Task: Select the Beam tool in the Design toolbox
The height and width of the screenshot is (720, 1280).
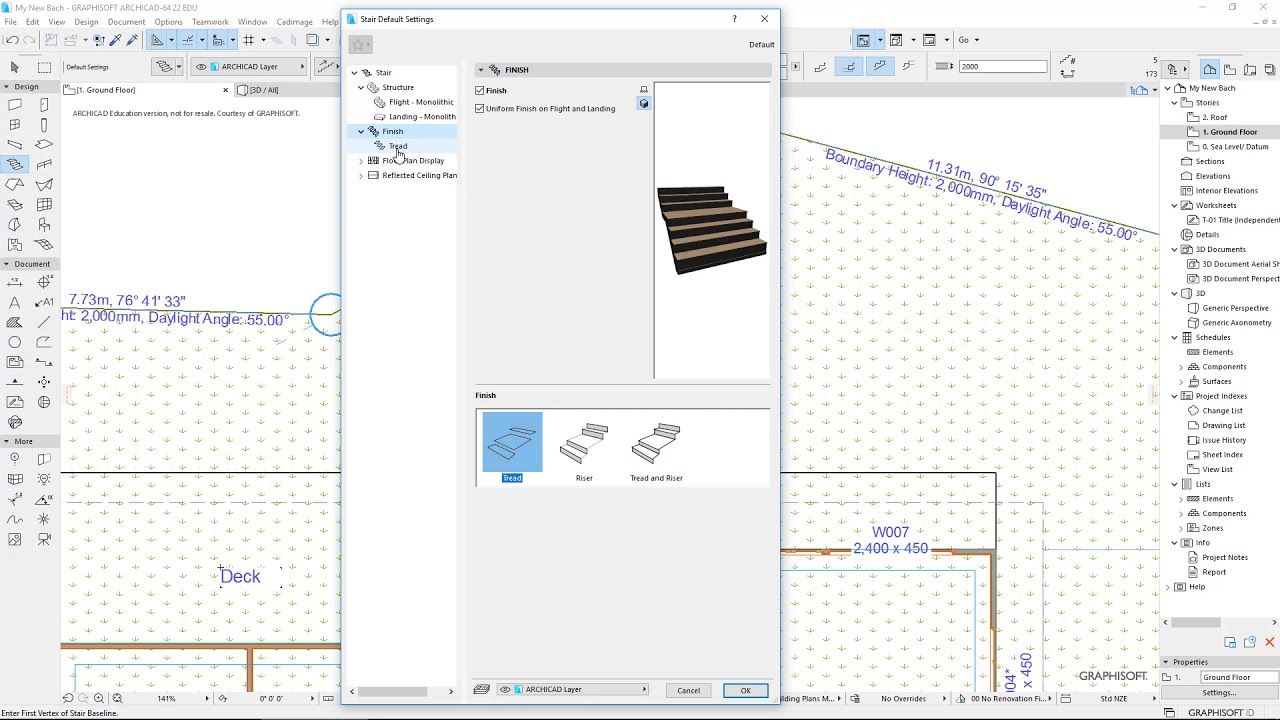Action: [x=15, y=145]
